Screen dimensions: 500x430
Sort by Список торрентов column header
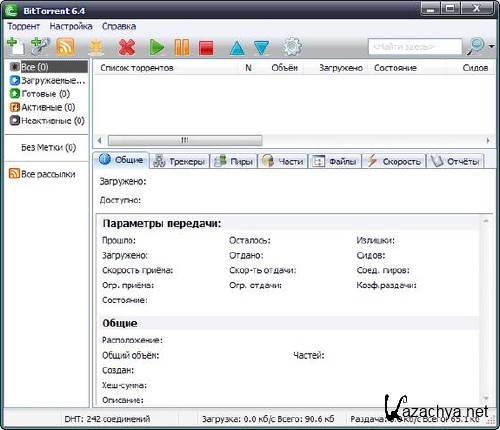(137, 68)
